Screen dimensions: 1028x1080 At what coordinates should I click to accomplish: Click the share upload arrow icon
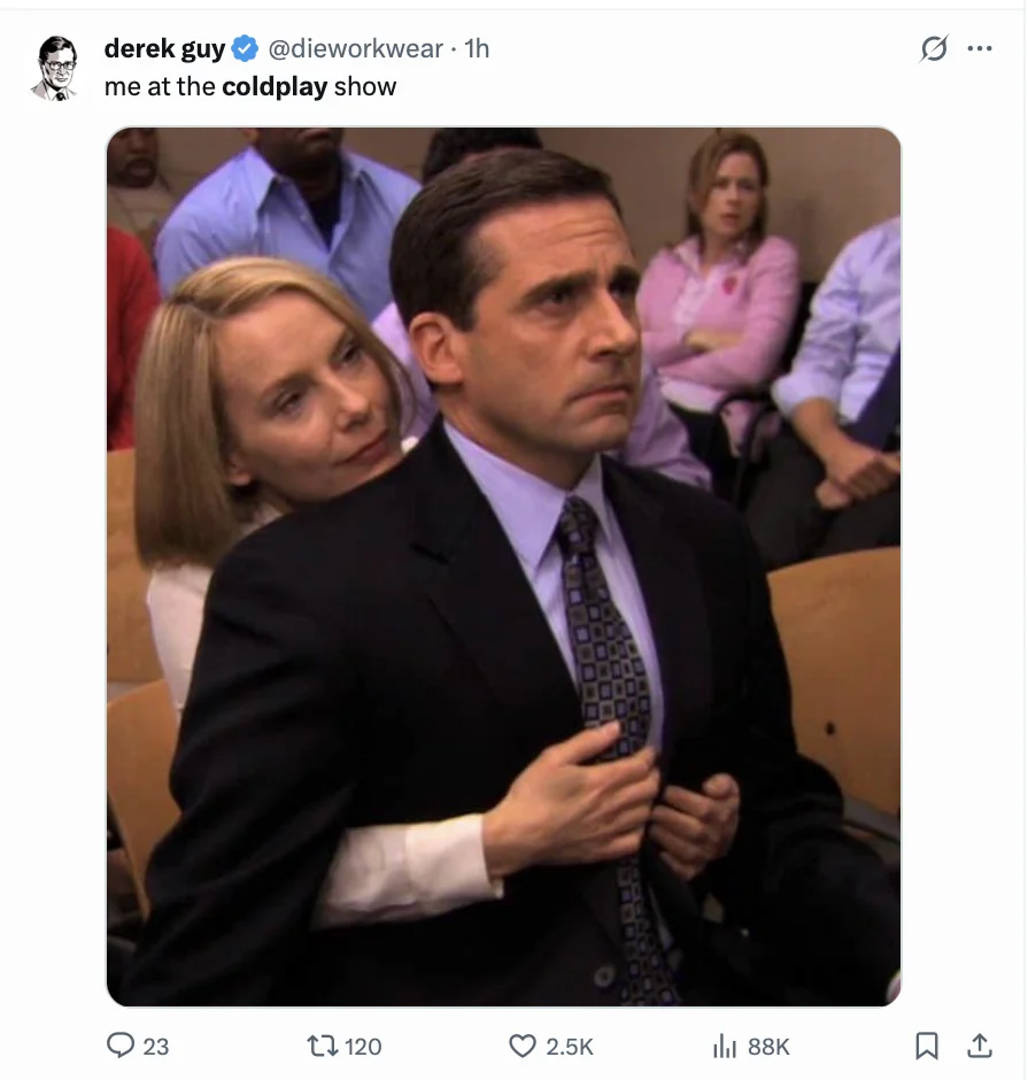(979, 1046)
